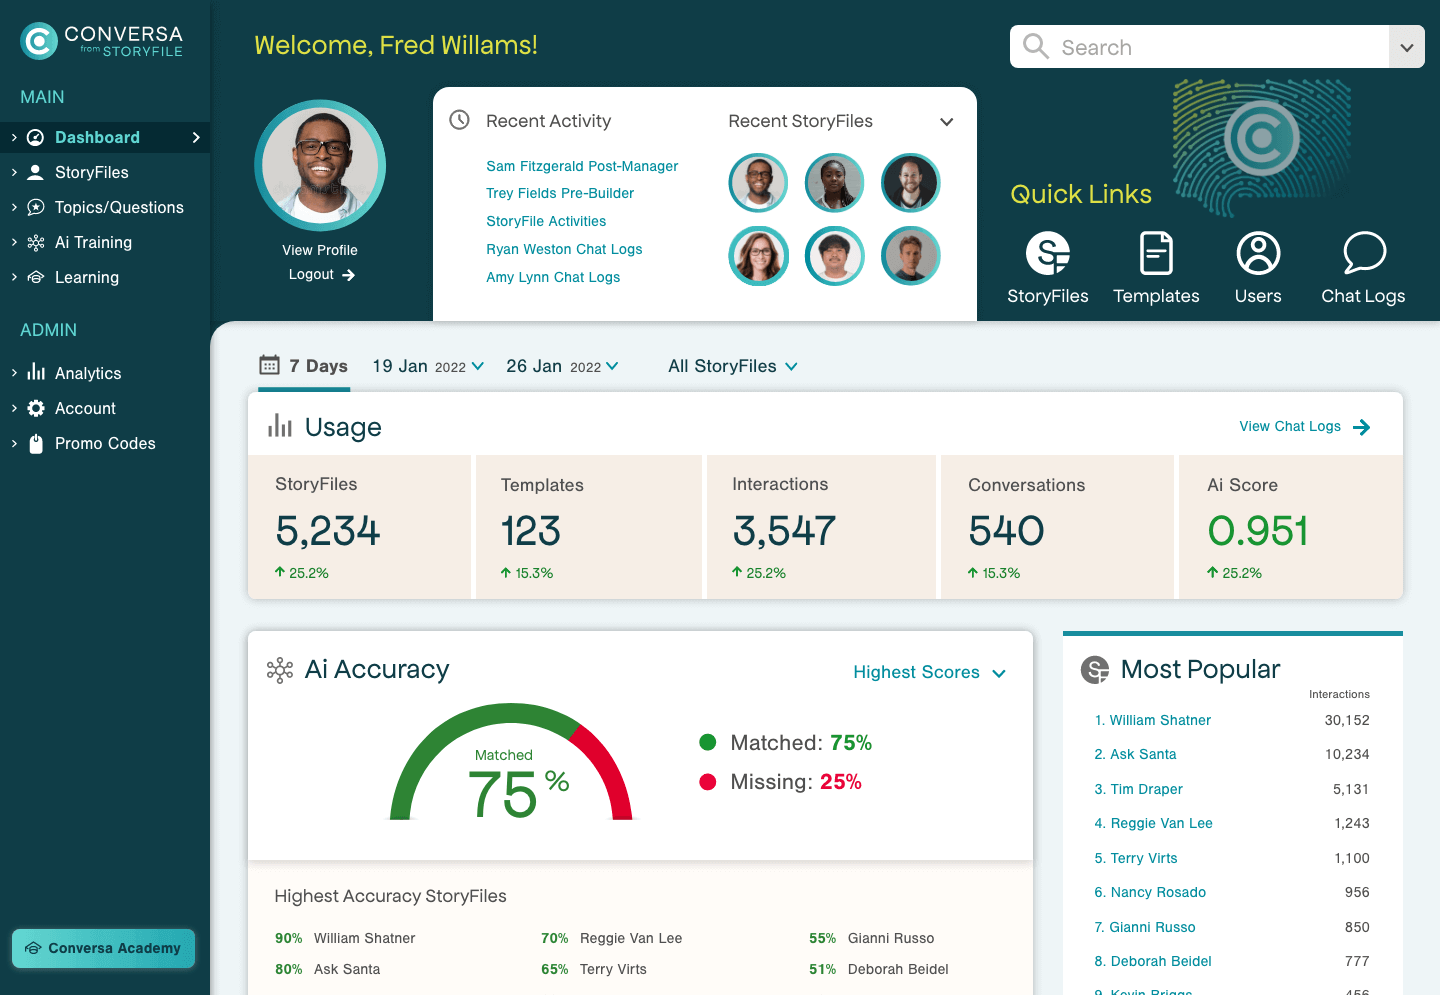Click the arrow beside View Chat Logs
This screenshot has width=1440, height=995.
[1361, 427]
